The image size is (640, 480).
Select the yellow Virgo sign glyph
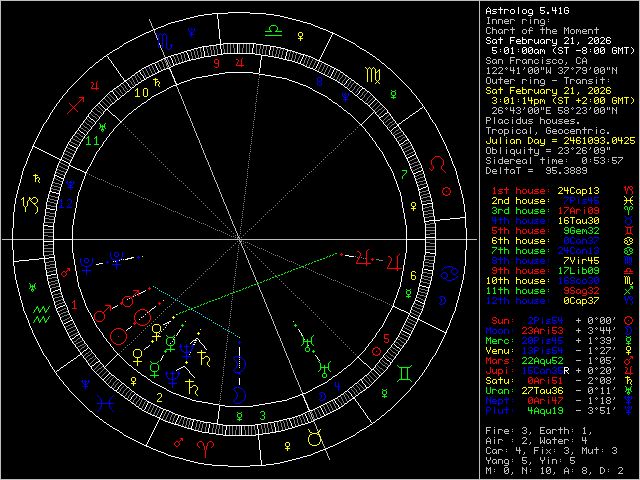click(x=371, y=73)
